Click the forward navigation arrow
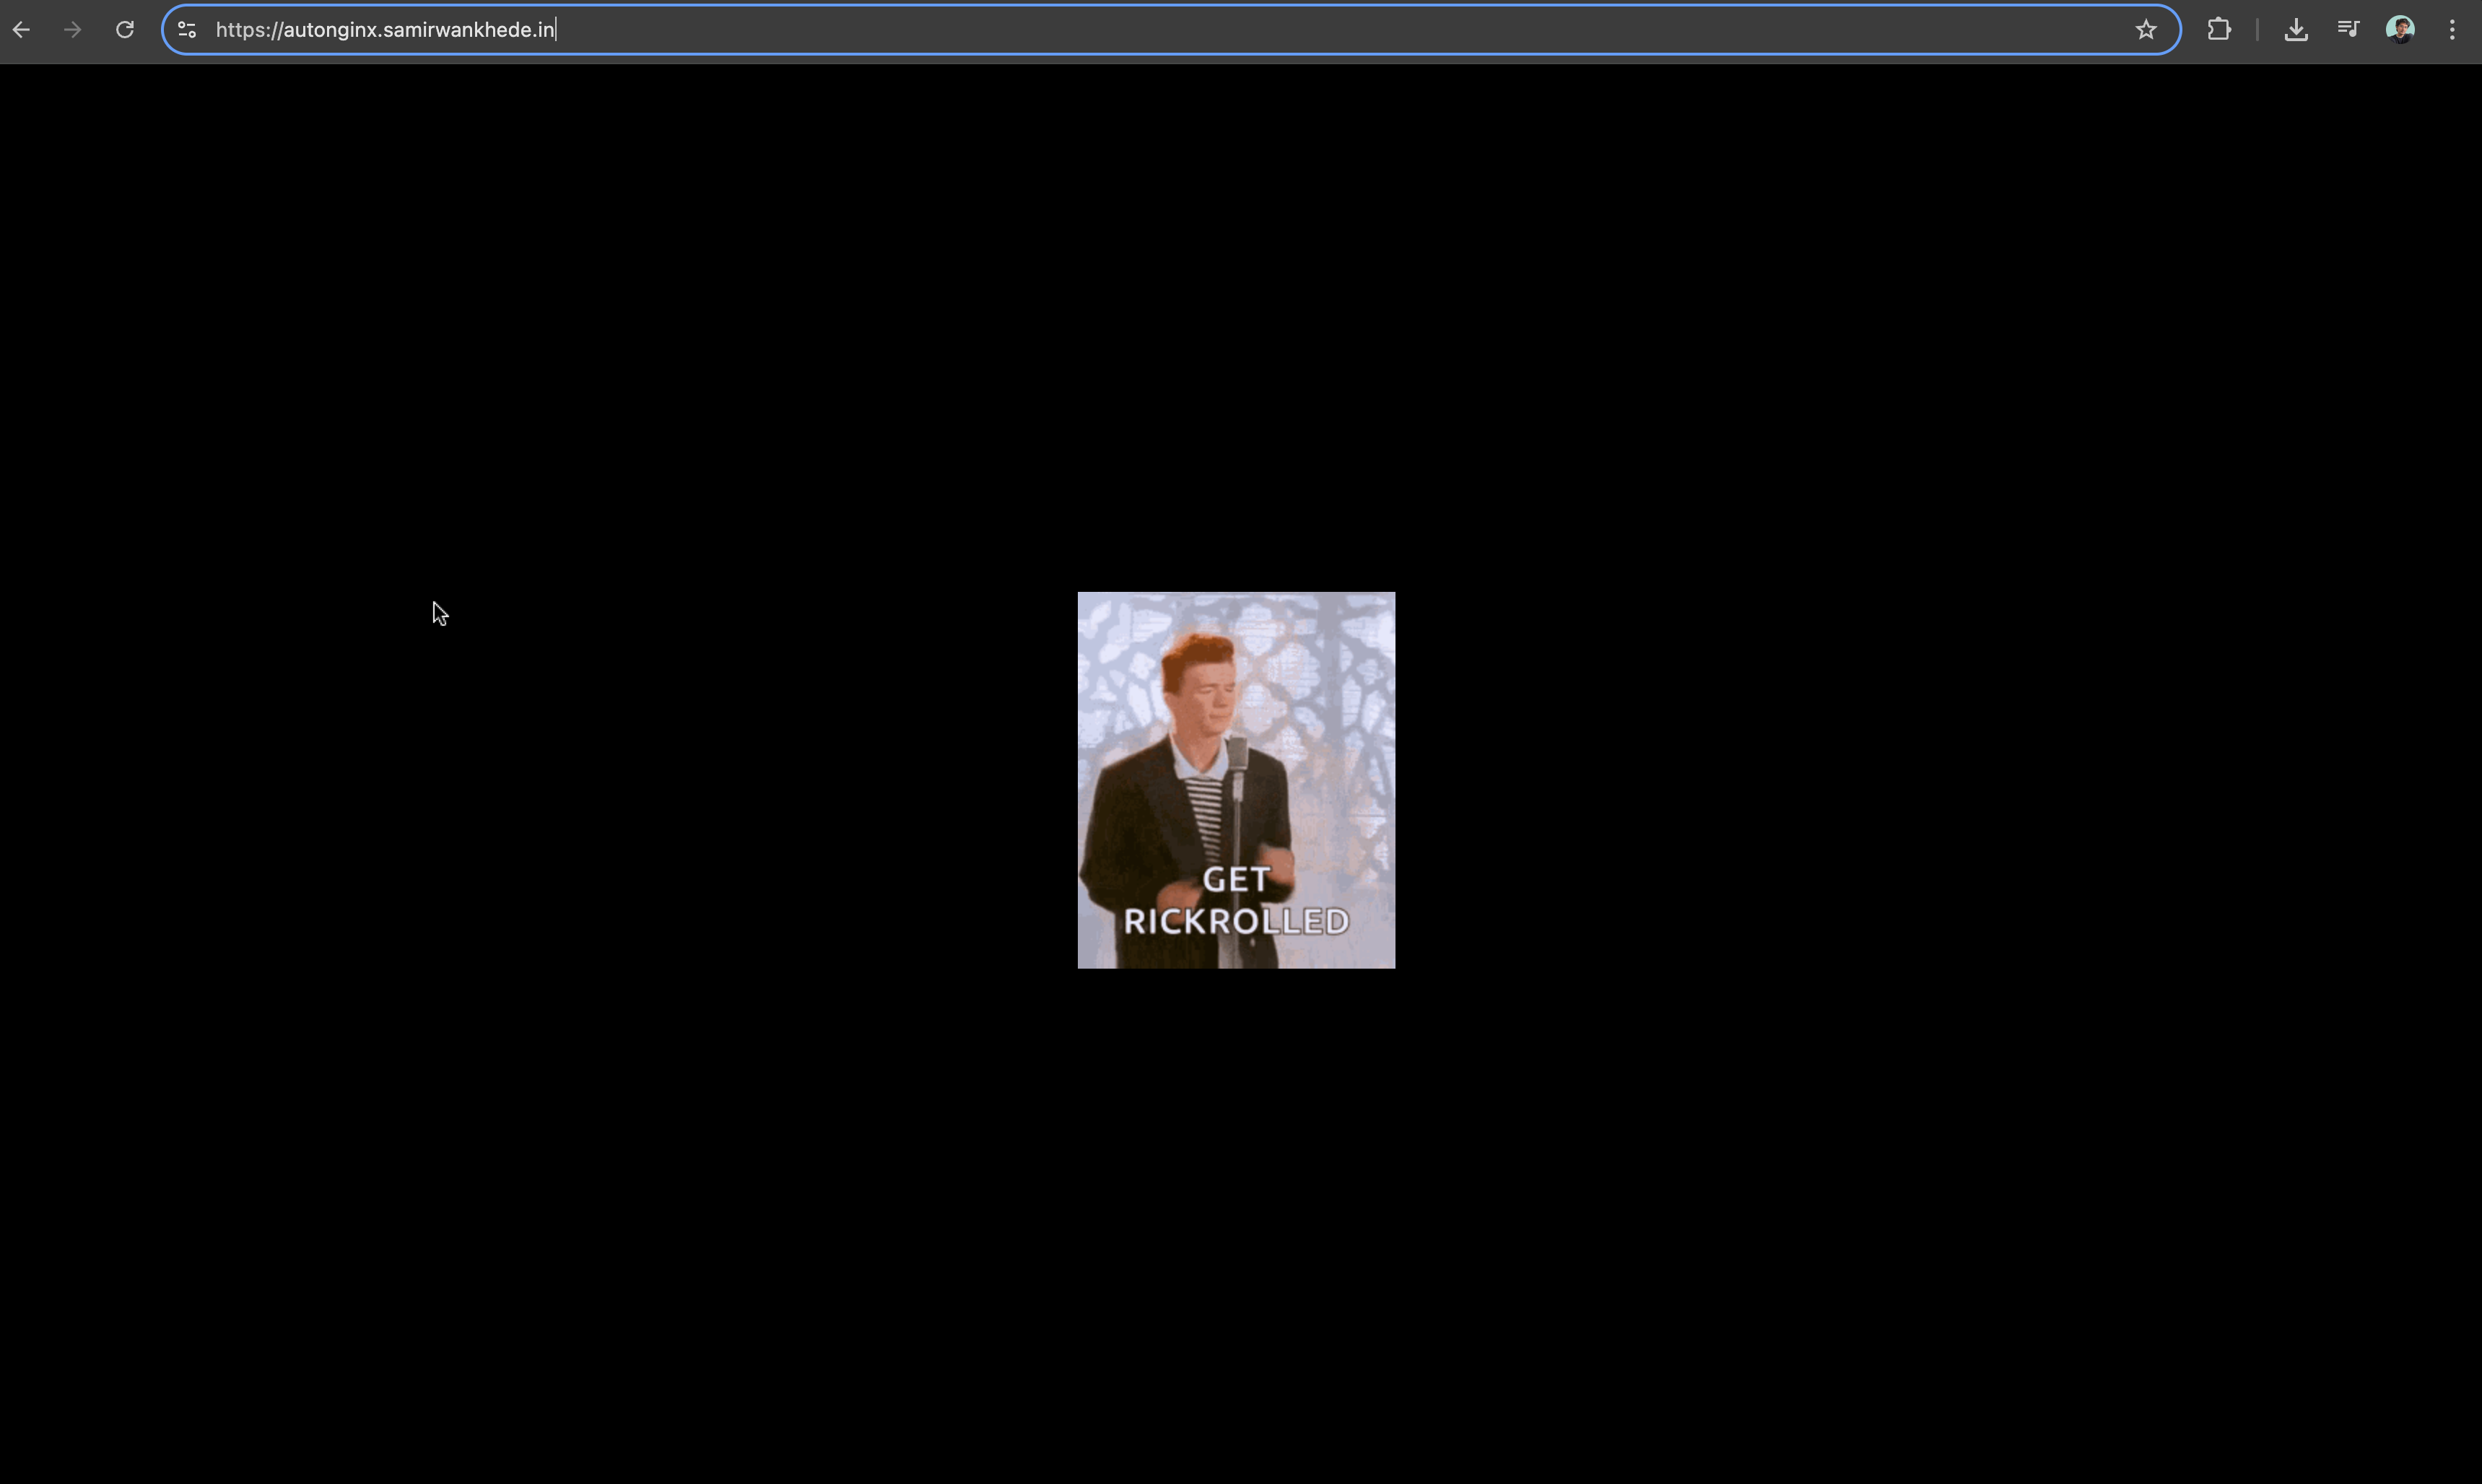This screenshot has height=1484, width=2482. click(72, 30)
